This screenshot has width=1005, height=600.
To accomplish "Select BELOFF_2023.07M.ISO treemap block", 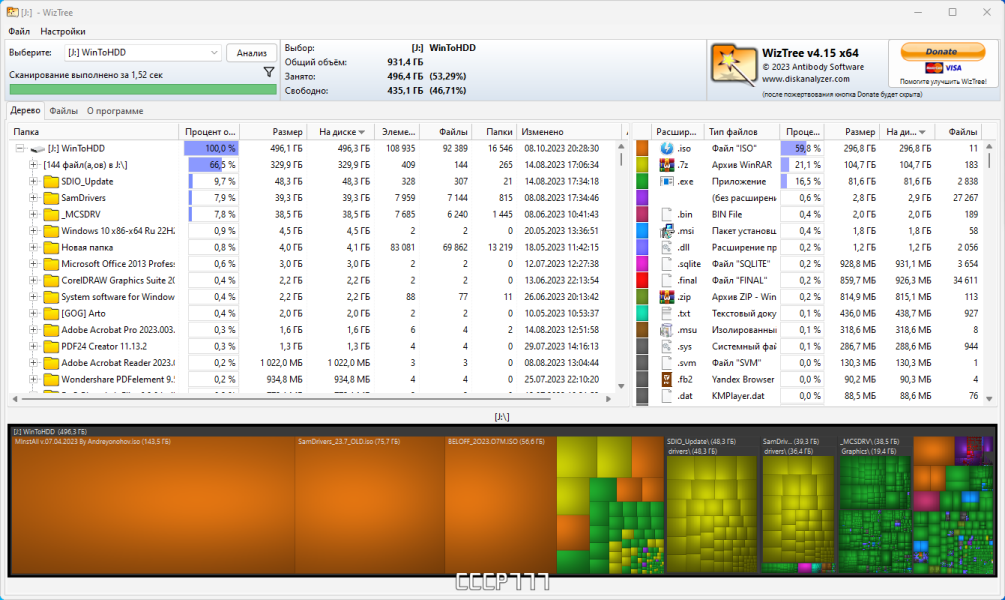I will point(501,505).
